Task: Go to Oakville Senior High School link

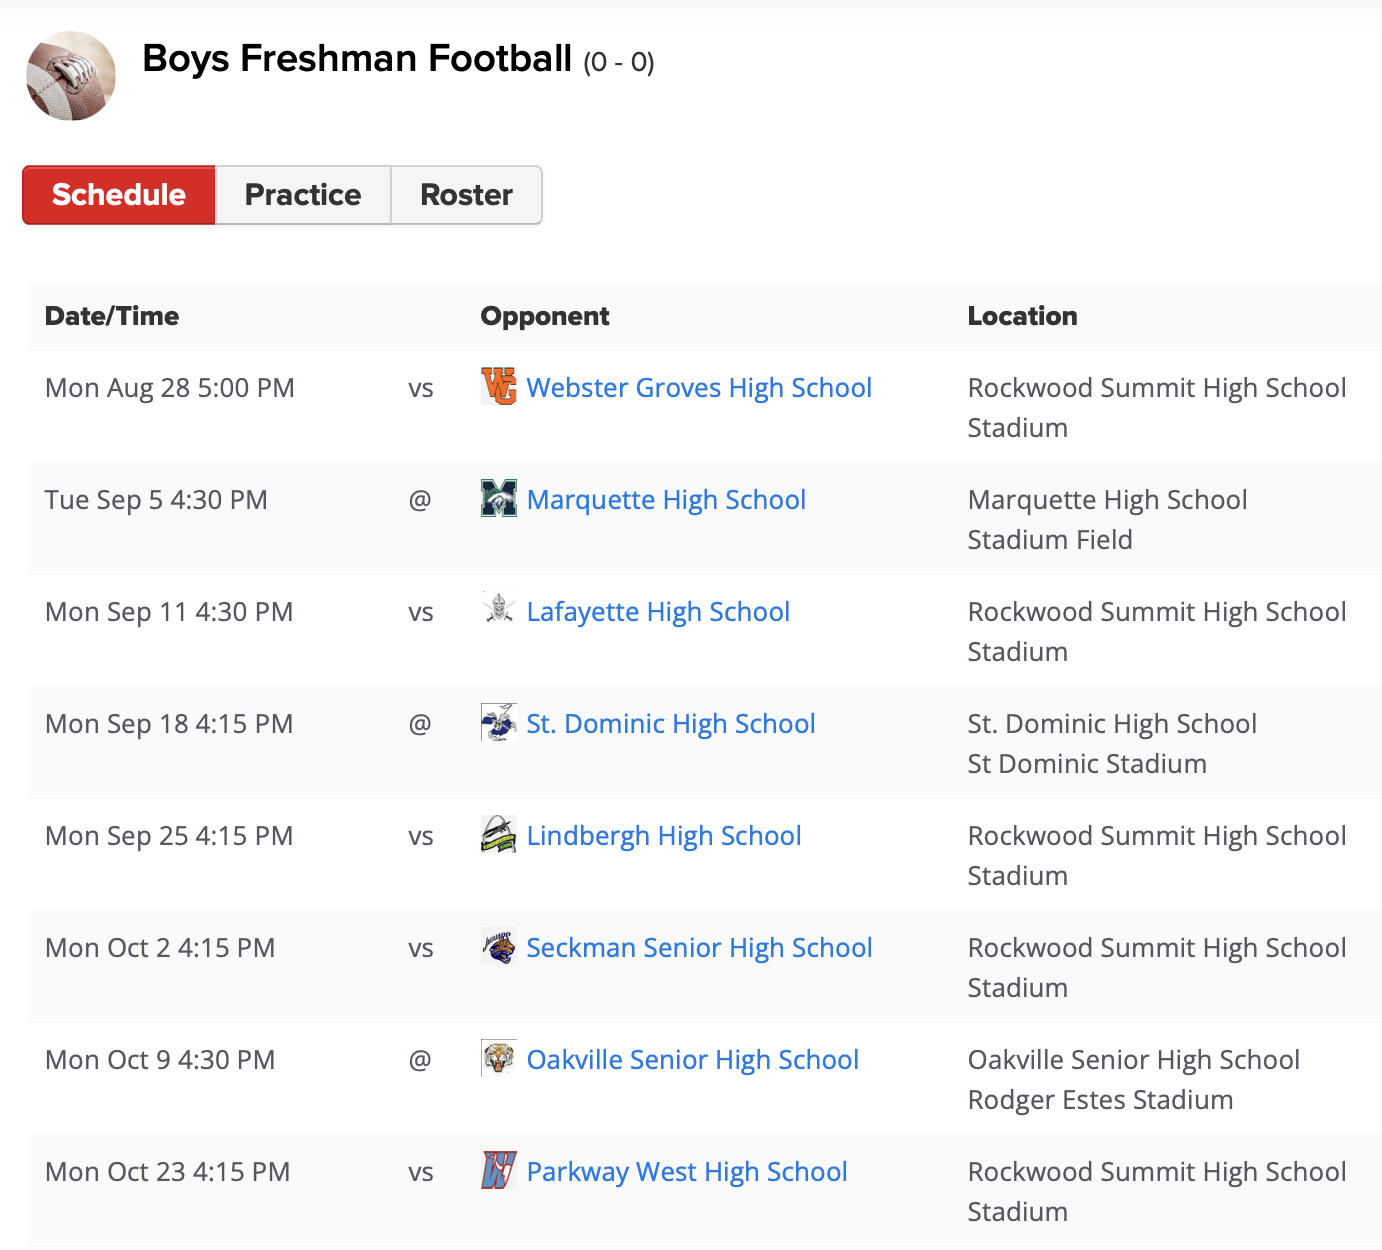Action: pos(693,1060)
